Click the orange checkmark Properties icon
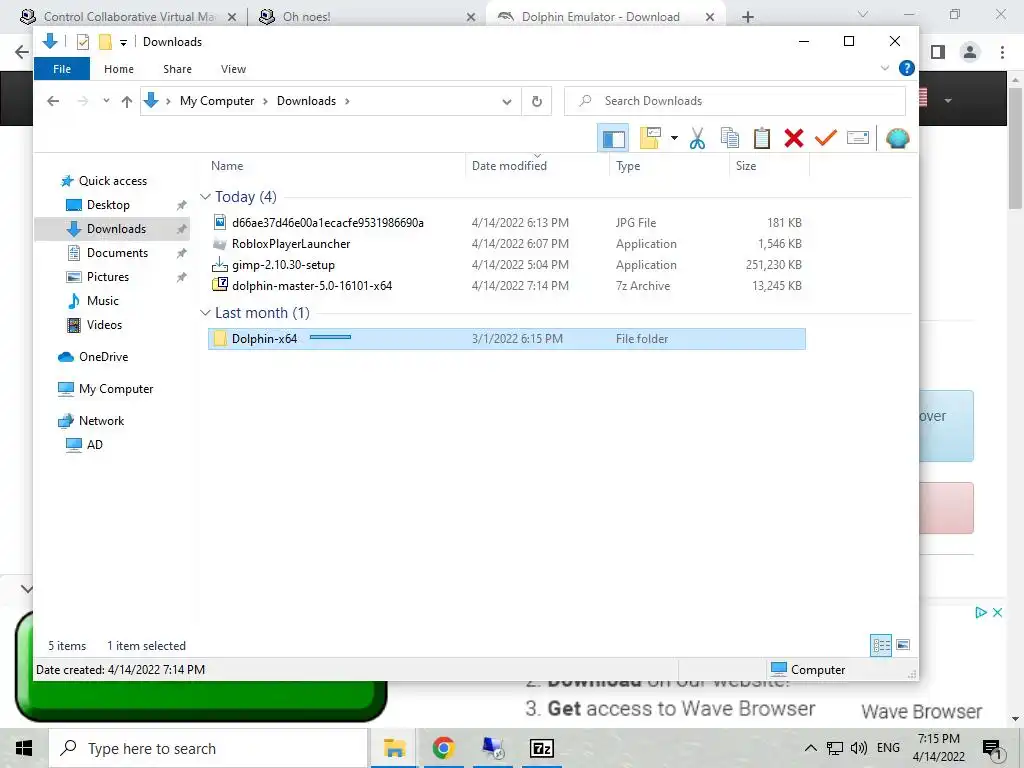Viewport: 1024px width, 768px height. click(825, 138)
